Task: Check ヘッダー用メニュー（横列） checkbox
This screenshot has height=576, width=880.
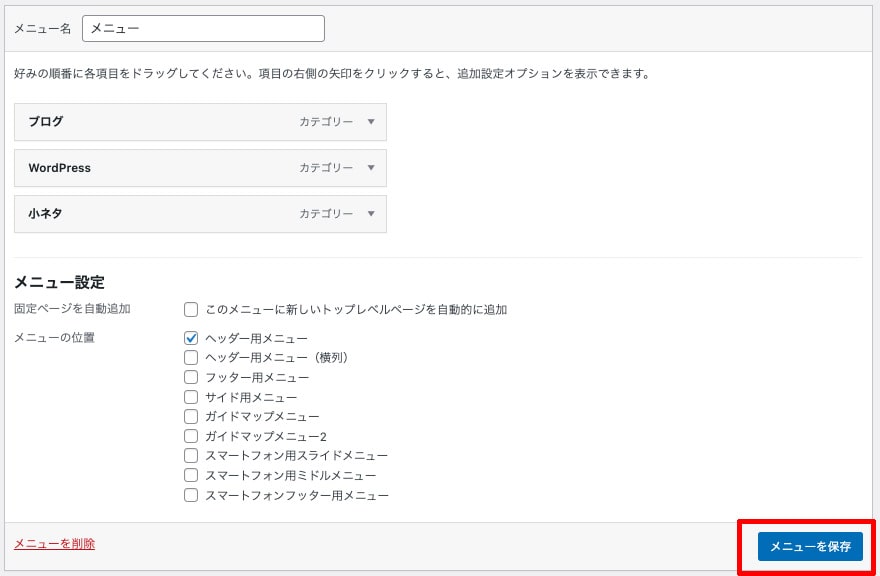Action: pyautogui.click(x=191, y=357)
